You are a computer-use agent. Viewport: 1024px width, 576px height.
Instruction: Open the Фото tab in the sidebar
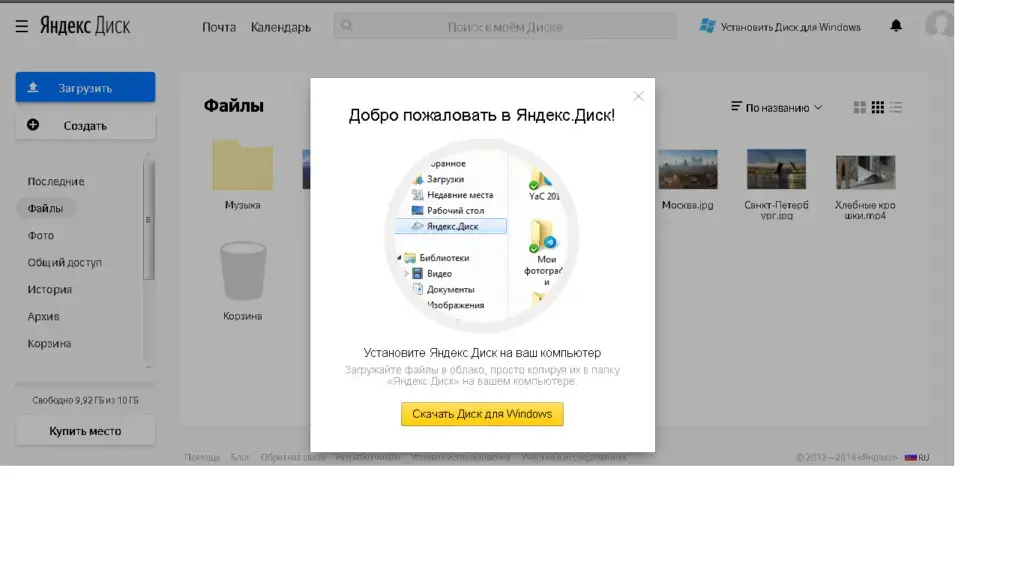pos(40,235)
